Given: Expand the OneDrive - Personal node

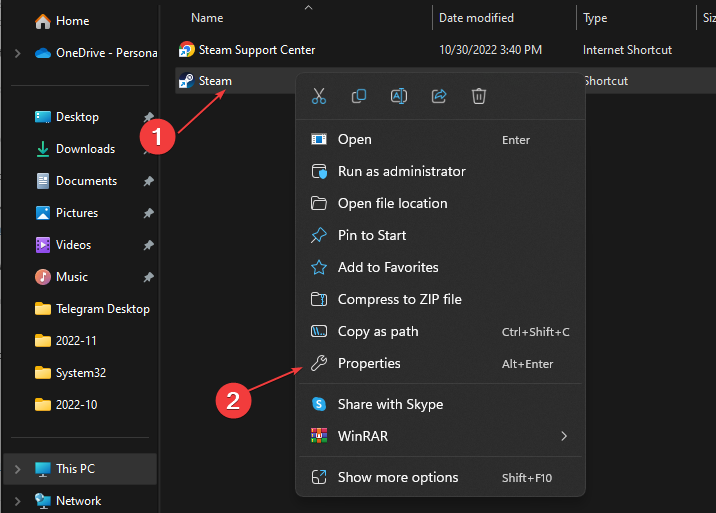Looking at the screenshot, I should (17, 53).
